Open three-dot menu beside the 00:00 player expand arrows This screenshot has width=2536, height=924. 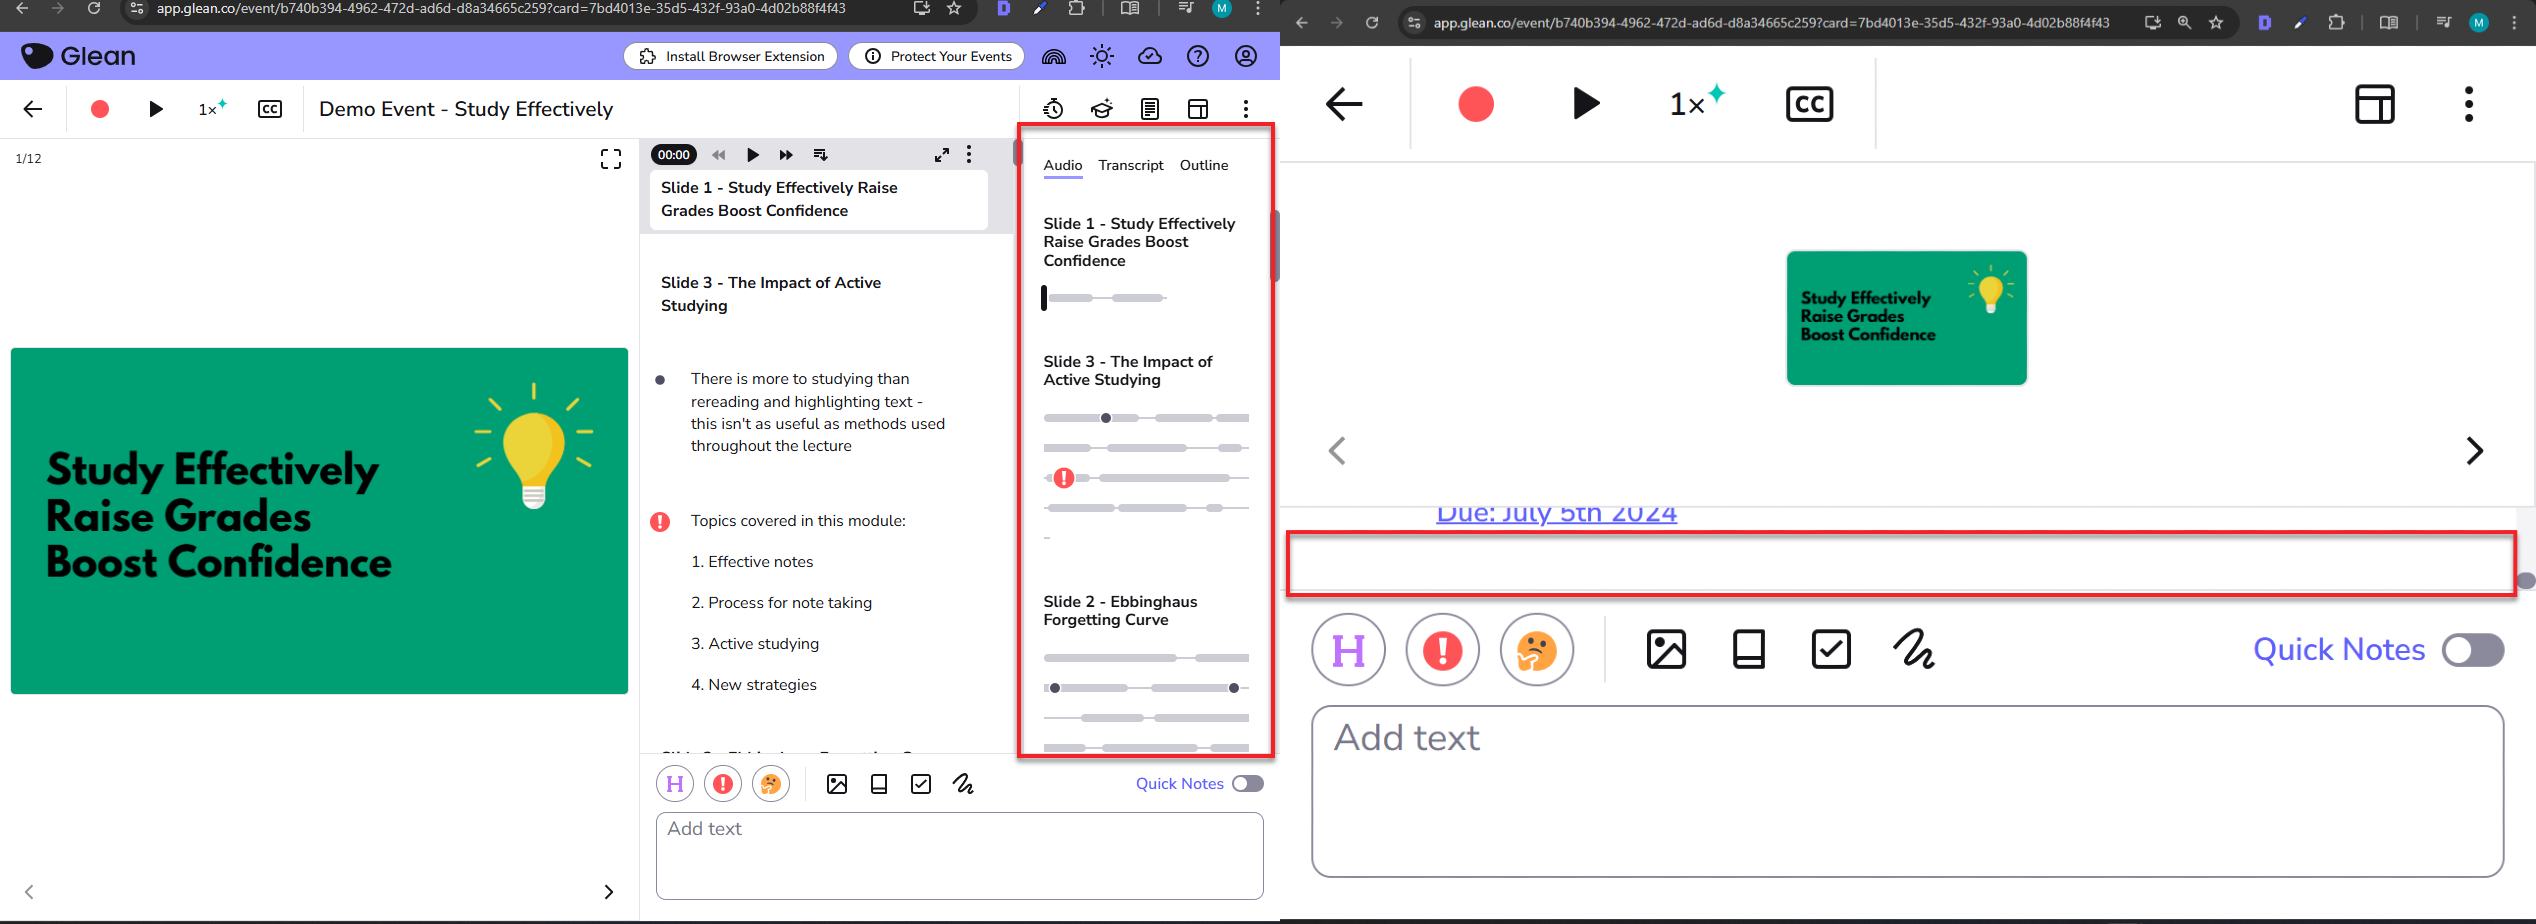[x=969, y=155]
